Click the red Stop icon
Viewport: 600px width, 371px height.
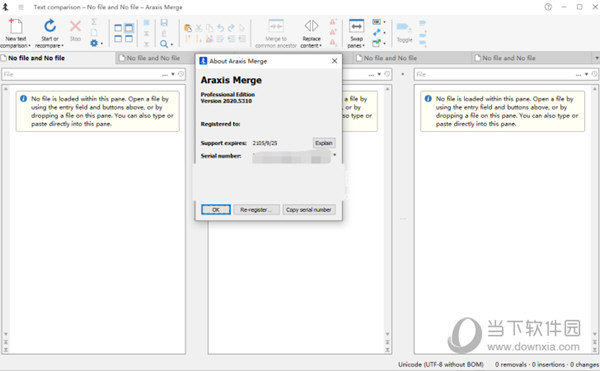coord(75,26)
